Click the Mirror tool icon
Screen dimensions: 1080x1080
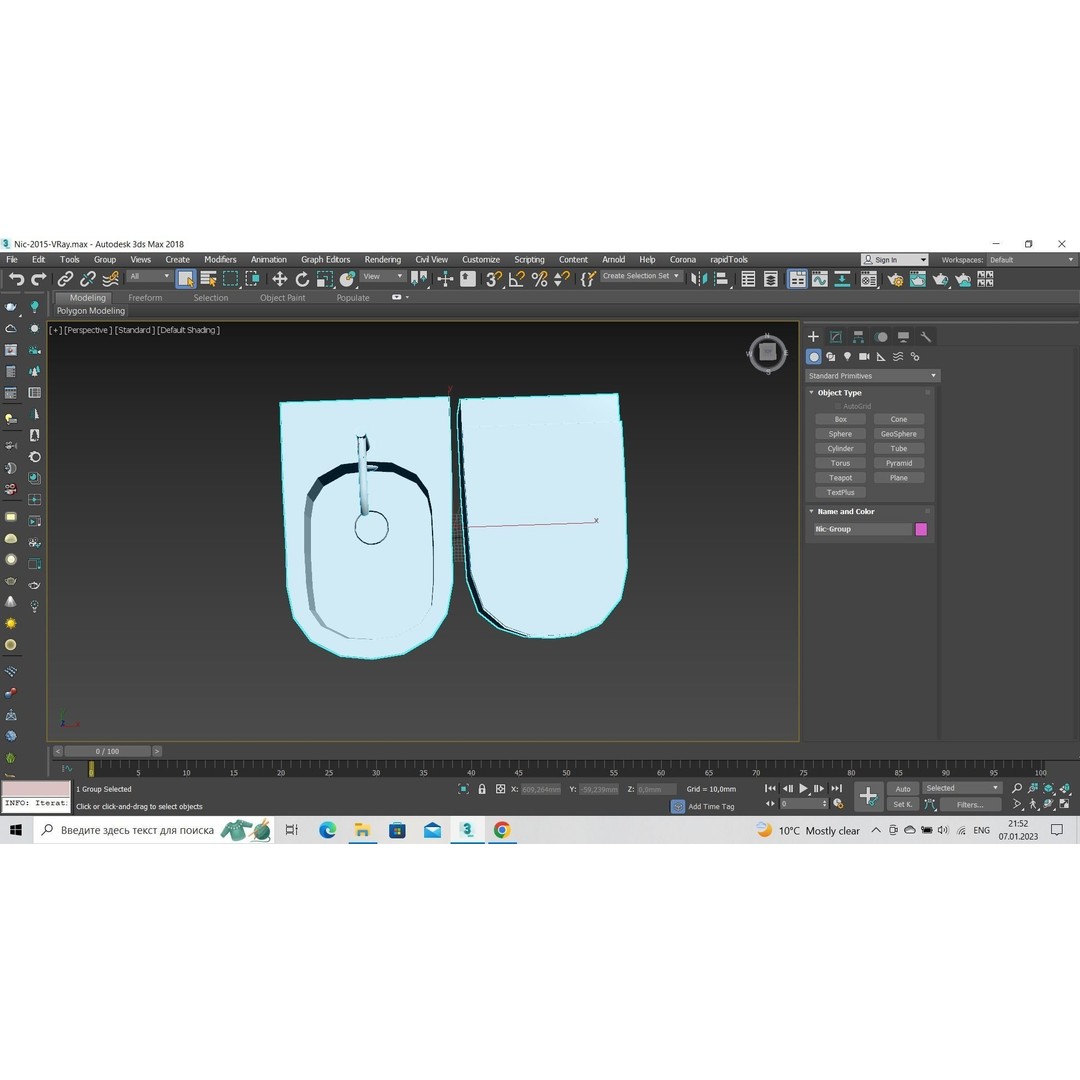click(698, 279)
